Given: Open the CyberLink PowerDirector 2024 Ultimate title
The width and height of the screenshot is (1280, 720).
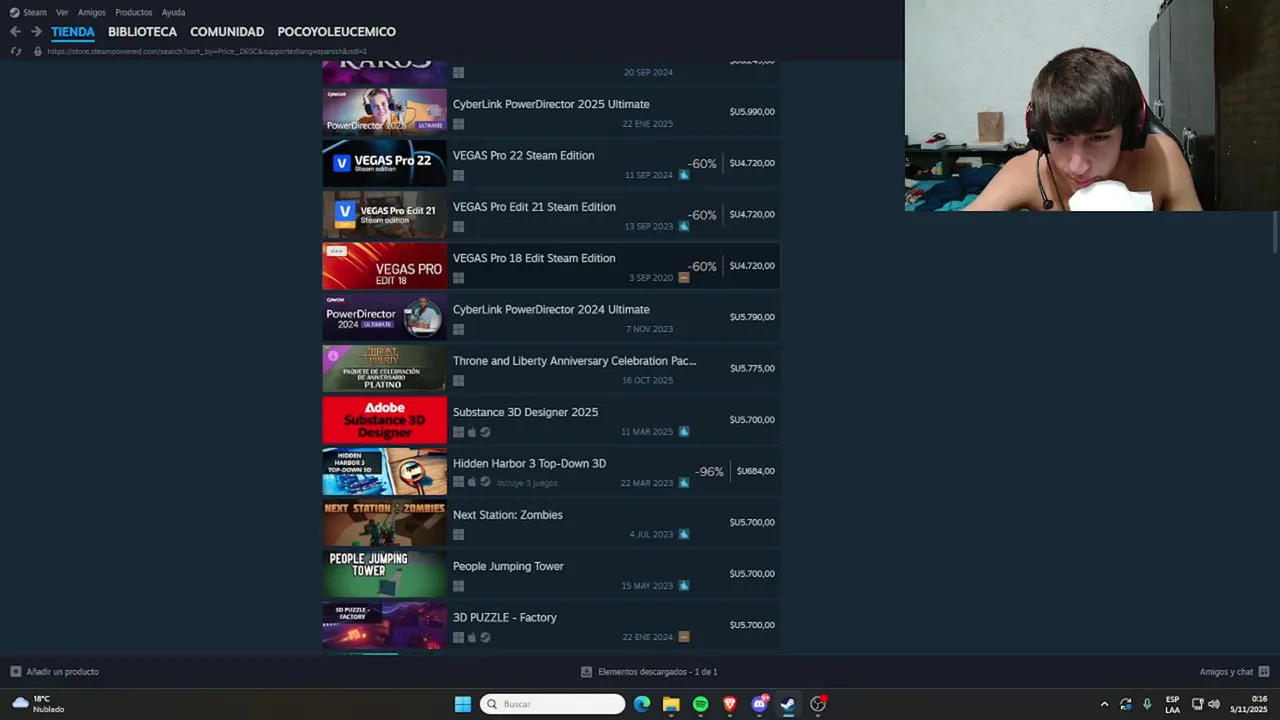Looking at the screenshot, I should (551, 310).
